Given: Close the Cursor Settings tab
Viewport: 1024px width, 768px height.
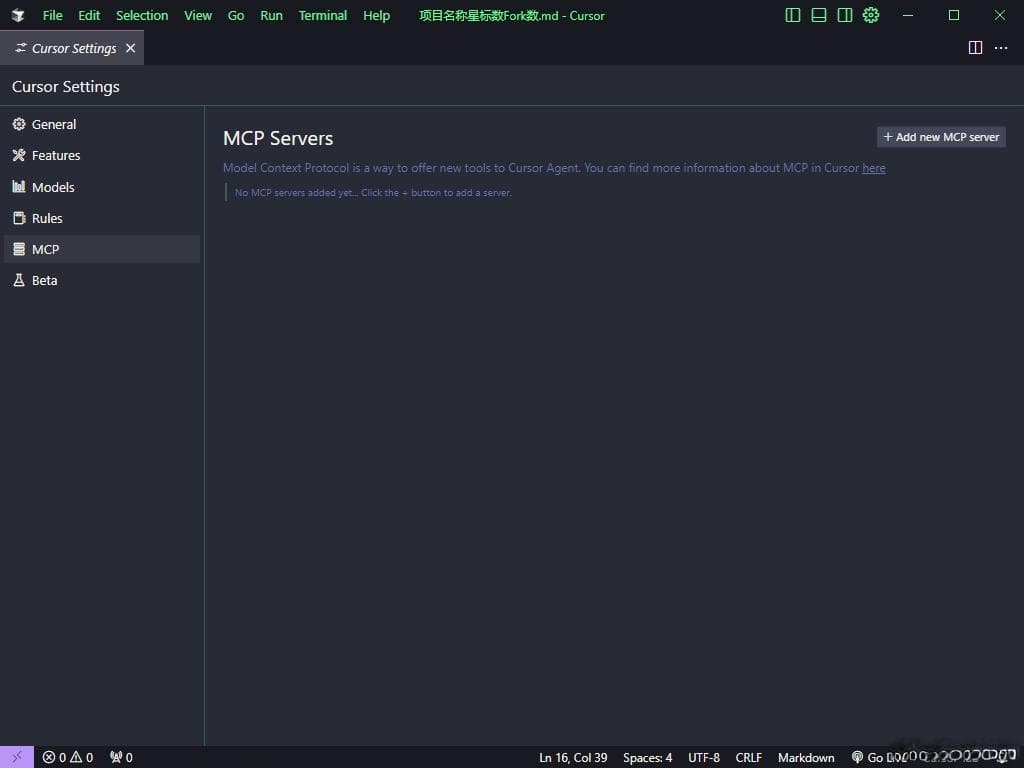Looking at the screenshot, I should [x=131, y=48].
